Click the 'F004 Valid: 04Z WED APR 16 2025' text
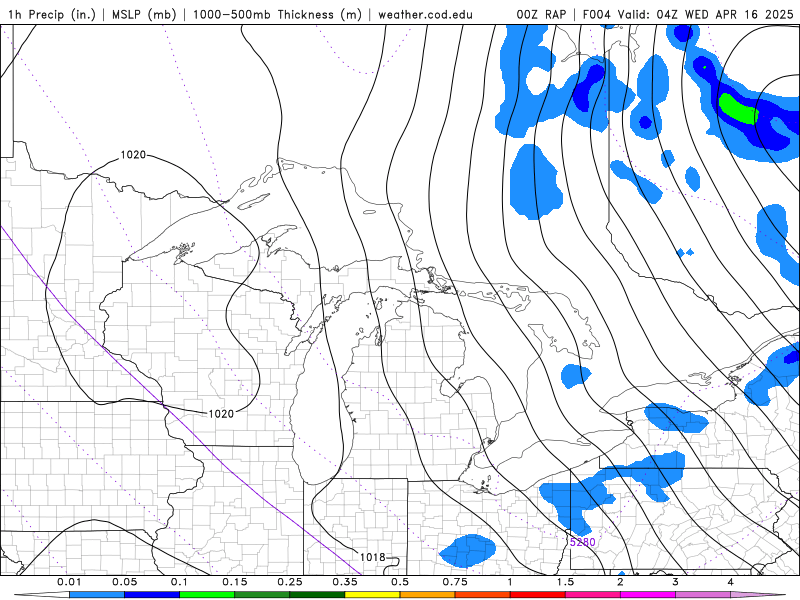800x600 pixels. tap(688, 15)
